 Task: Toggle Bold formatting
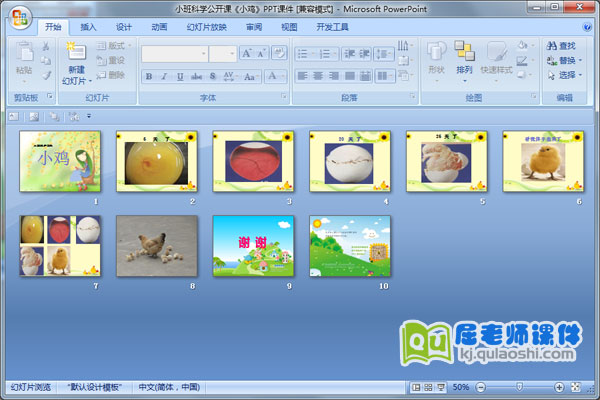click(x=149, y=77)
